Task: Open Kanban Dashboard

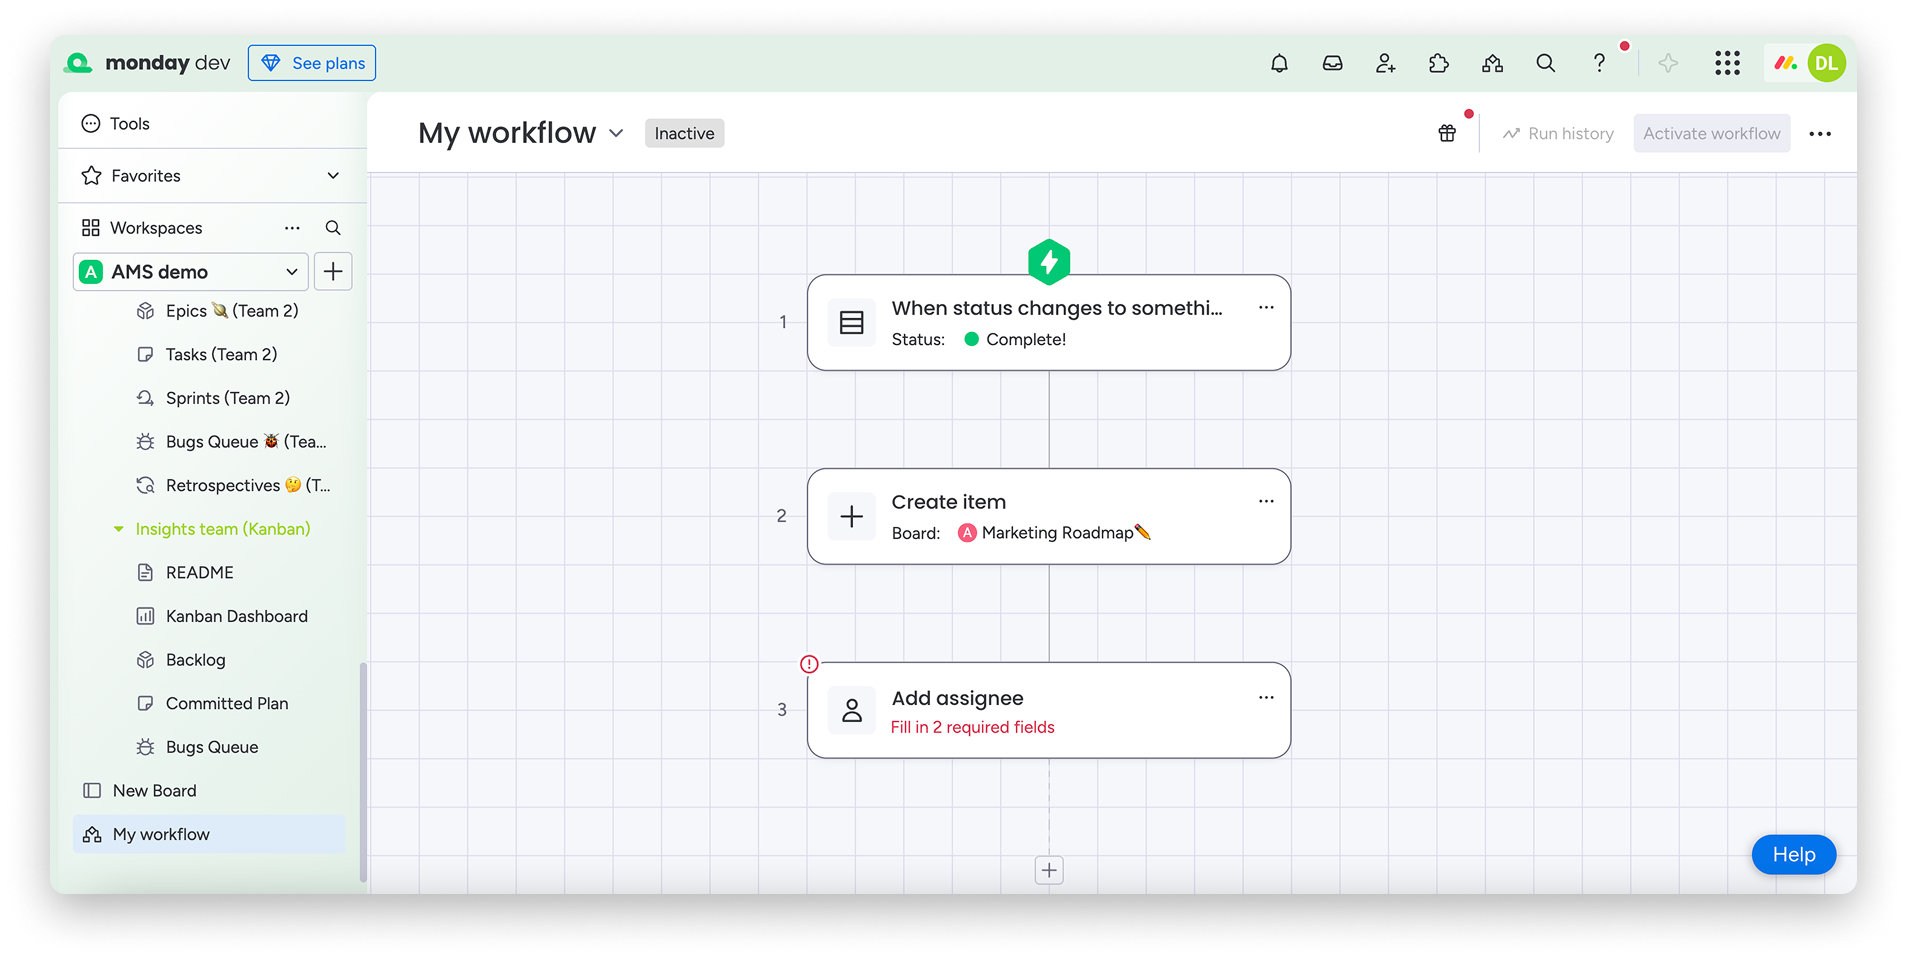Action: (236, 616)
